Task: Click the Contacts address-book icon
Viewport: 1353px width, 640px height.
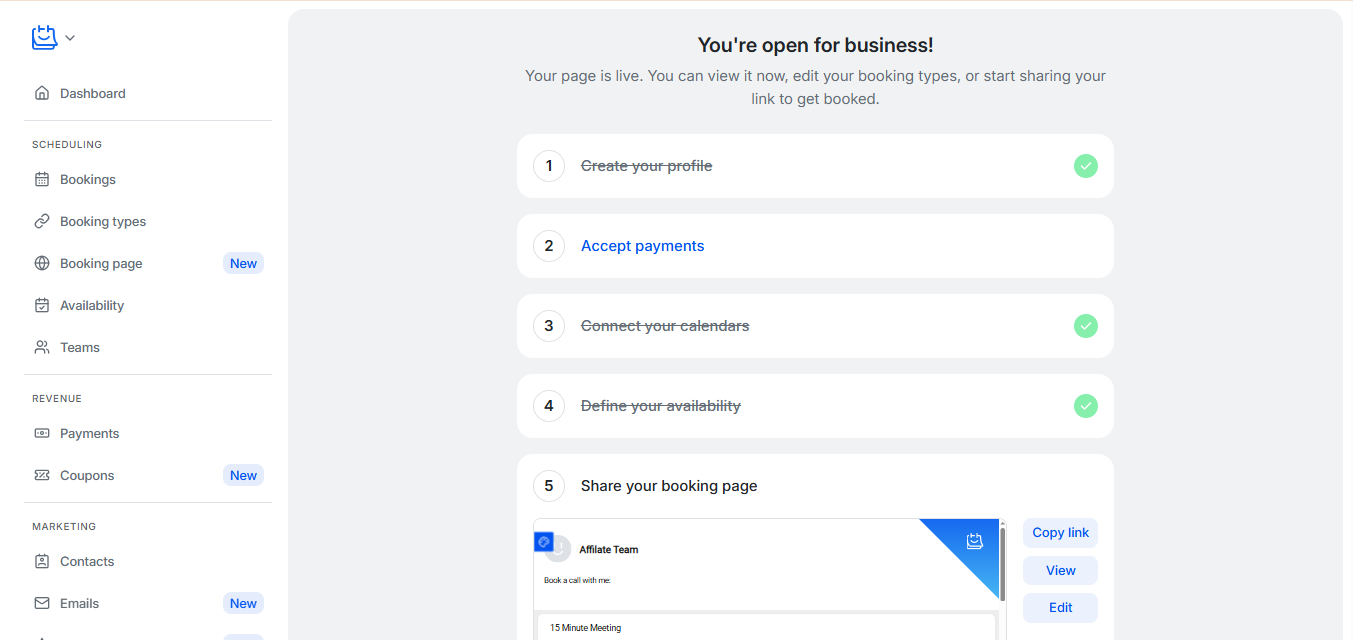Action: tap(42, 561)
